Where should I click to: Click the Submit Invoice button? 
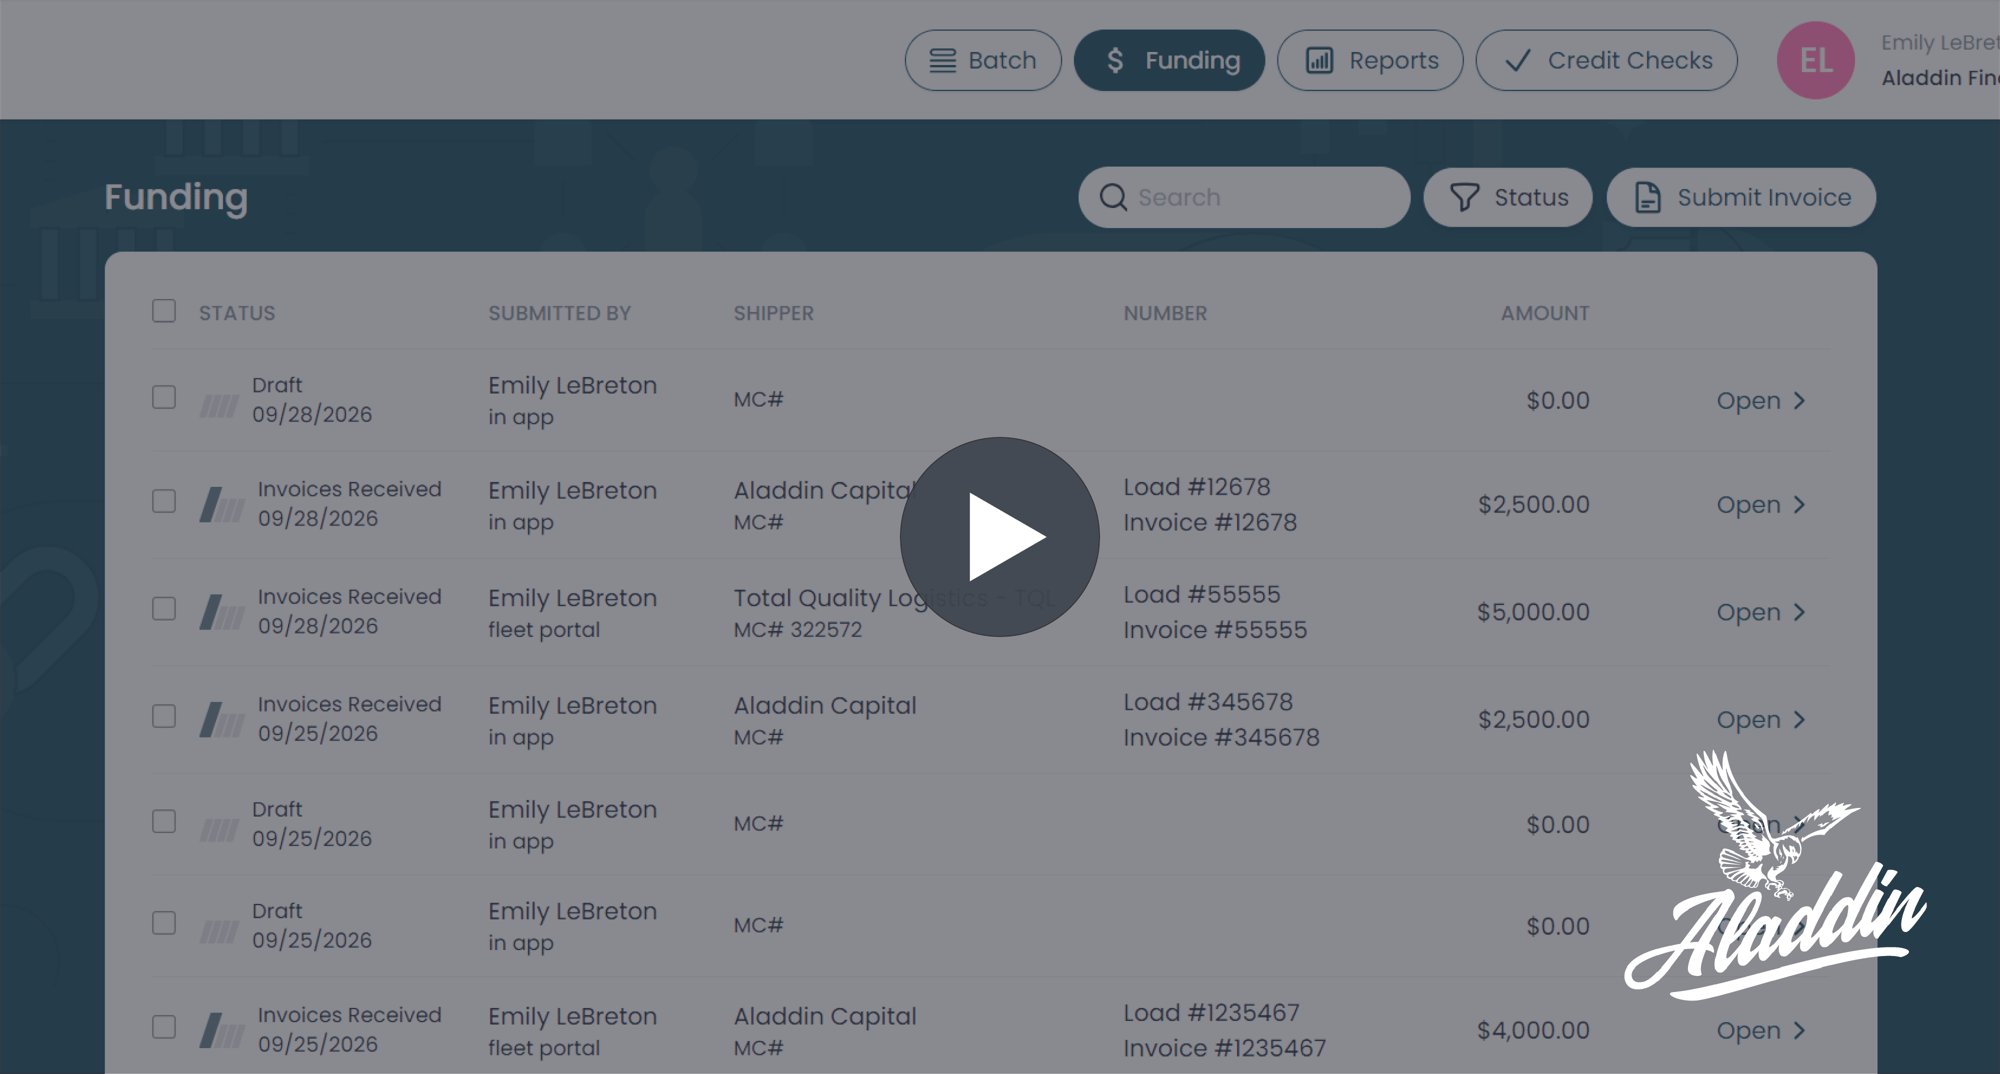(x=1741, y=197)
